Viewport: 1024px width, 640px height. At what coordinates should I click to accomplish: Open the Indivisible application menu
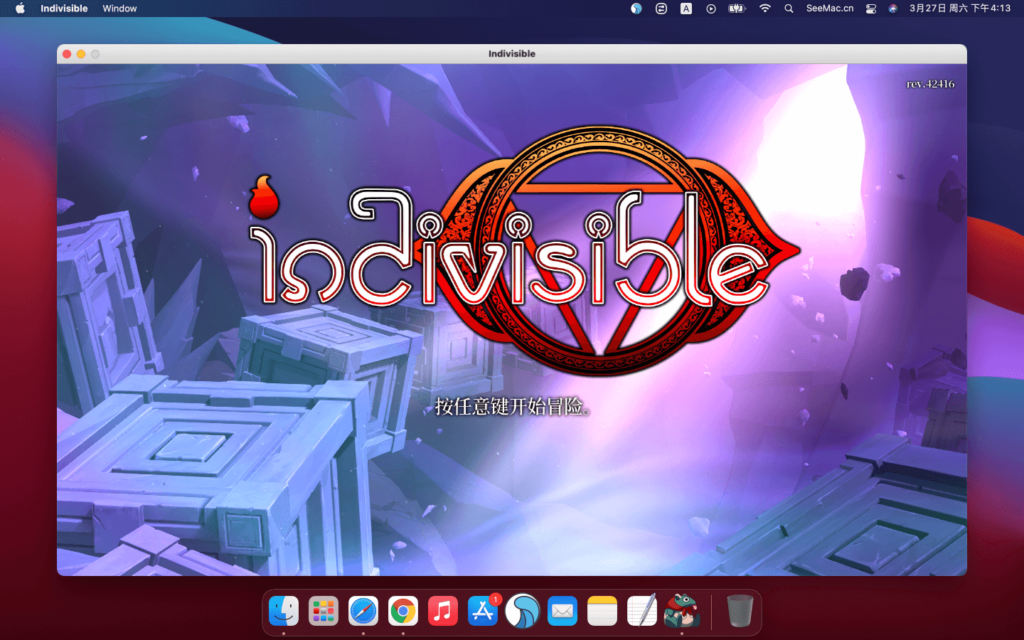pos(64,8)
